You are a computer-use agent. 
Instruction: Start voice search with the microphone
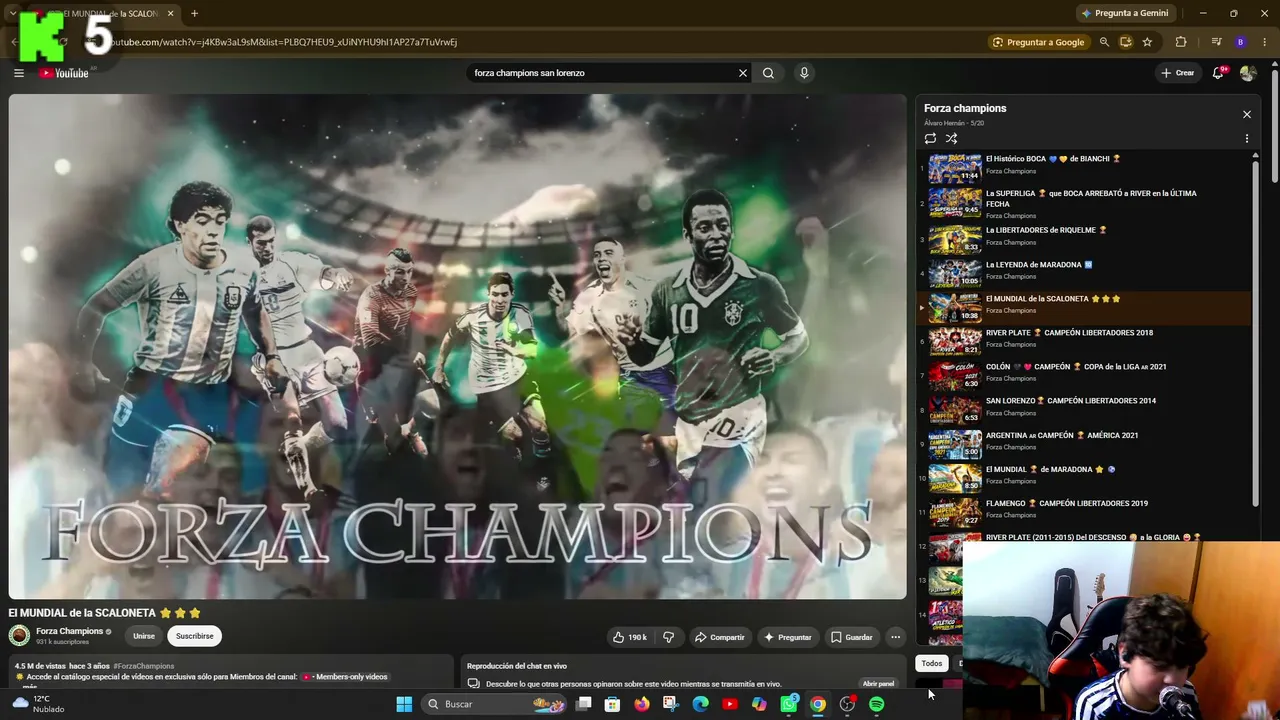[804, 73]
